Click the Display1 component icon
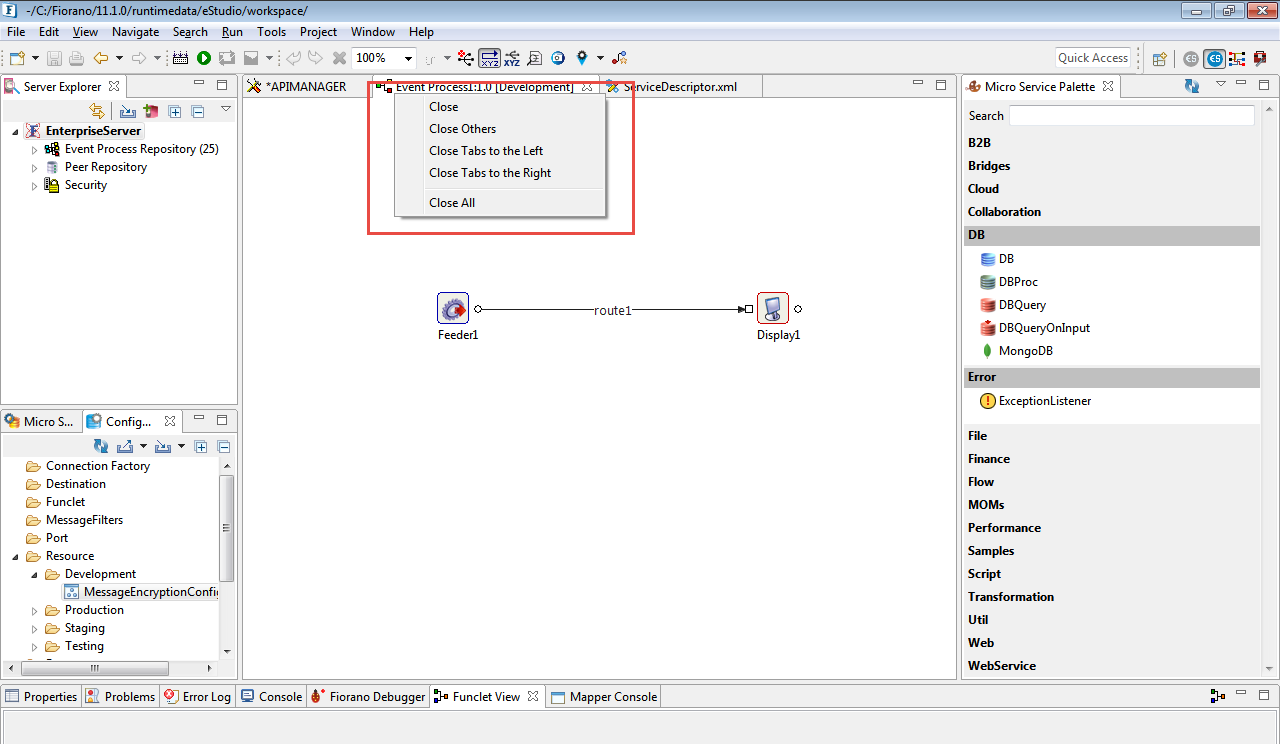This screenshot has height=744, width=1280. pos(772,308)
